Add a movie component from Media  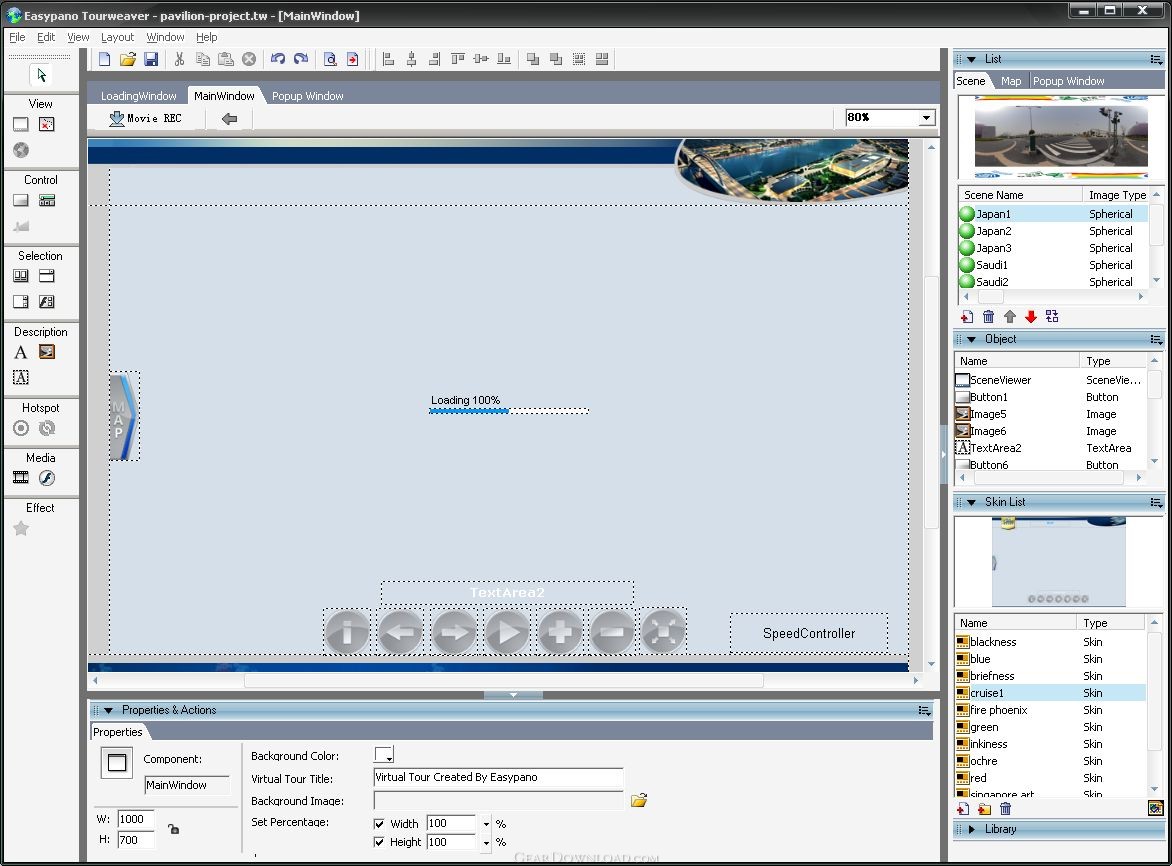pos(21,478)
